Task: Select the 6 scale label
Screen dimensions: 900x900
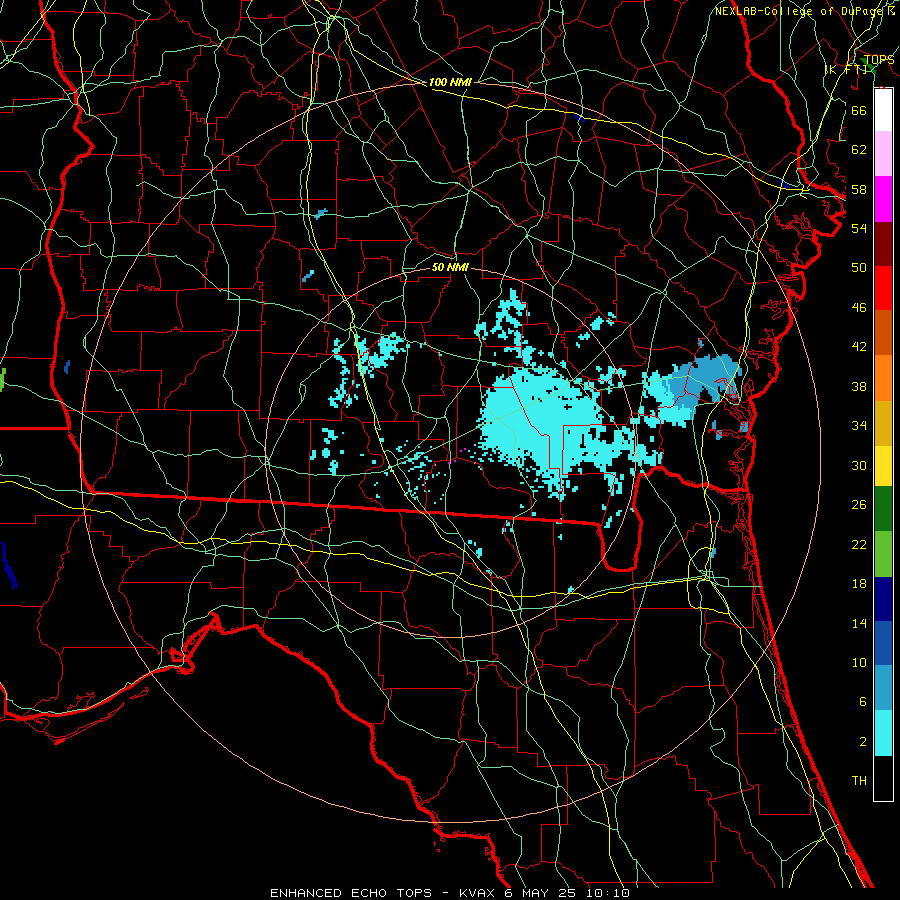Action: point(862,702)
